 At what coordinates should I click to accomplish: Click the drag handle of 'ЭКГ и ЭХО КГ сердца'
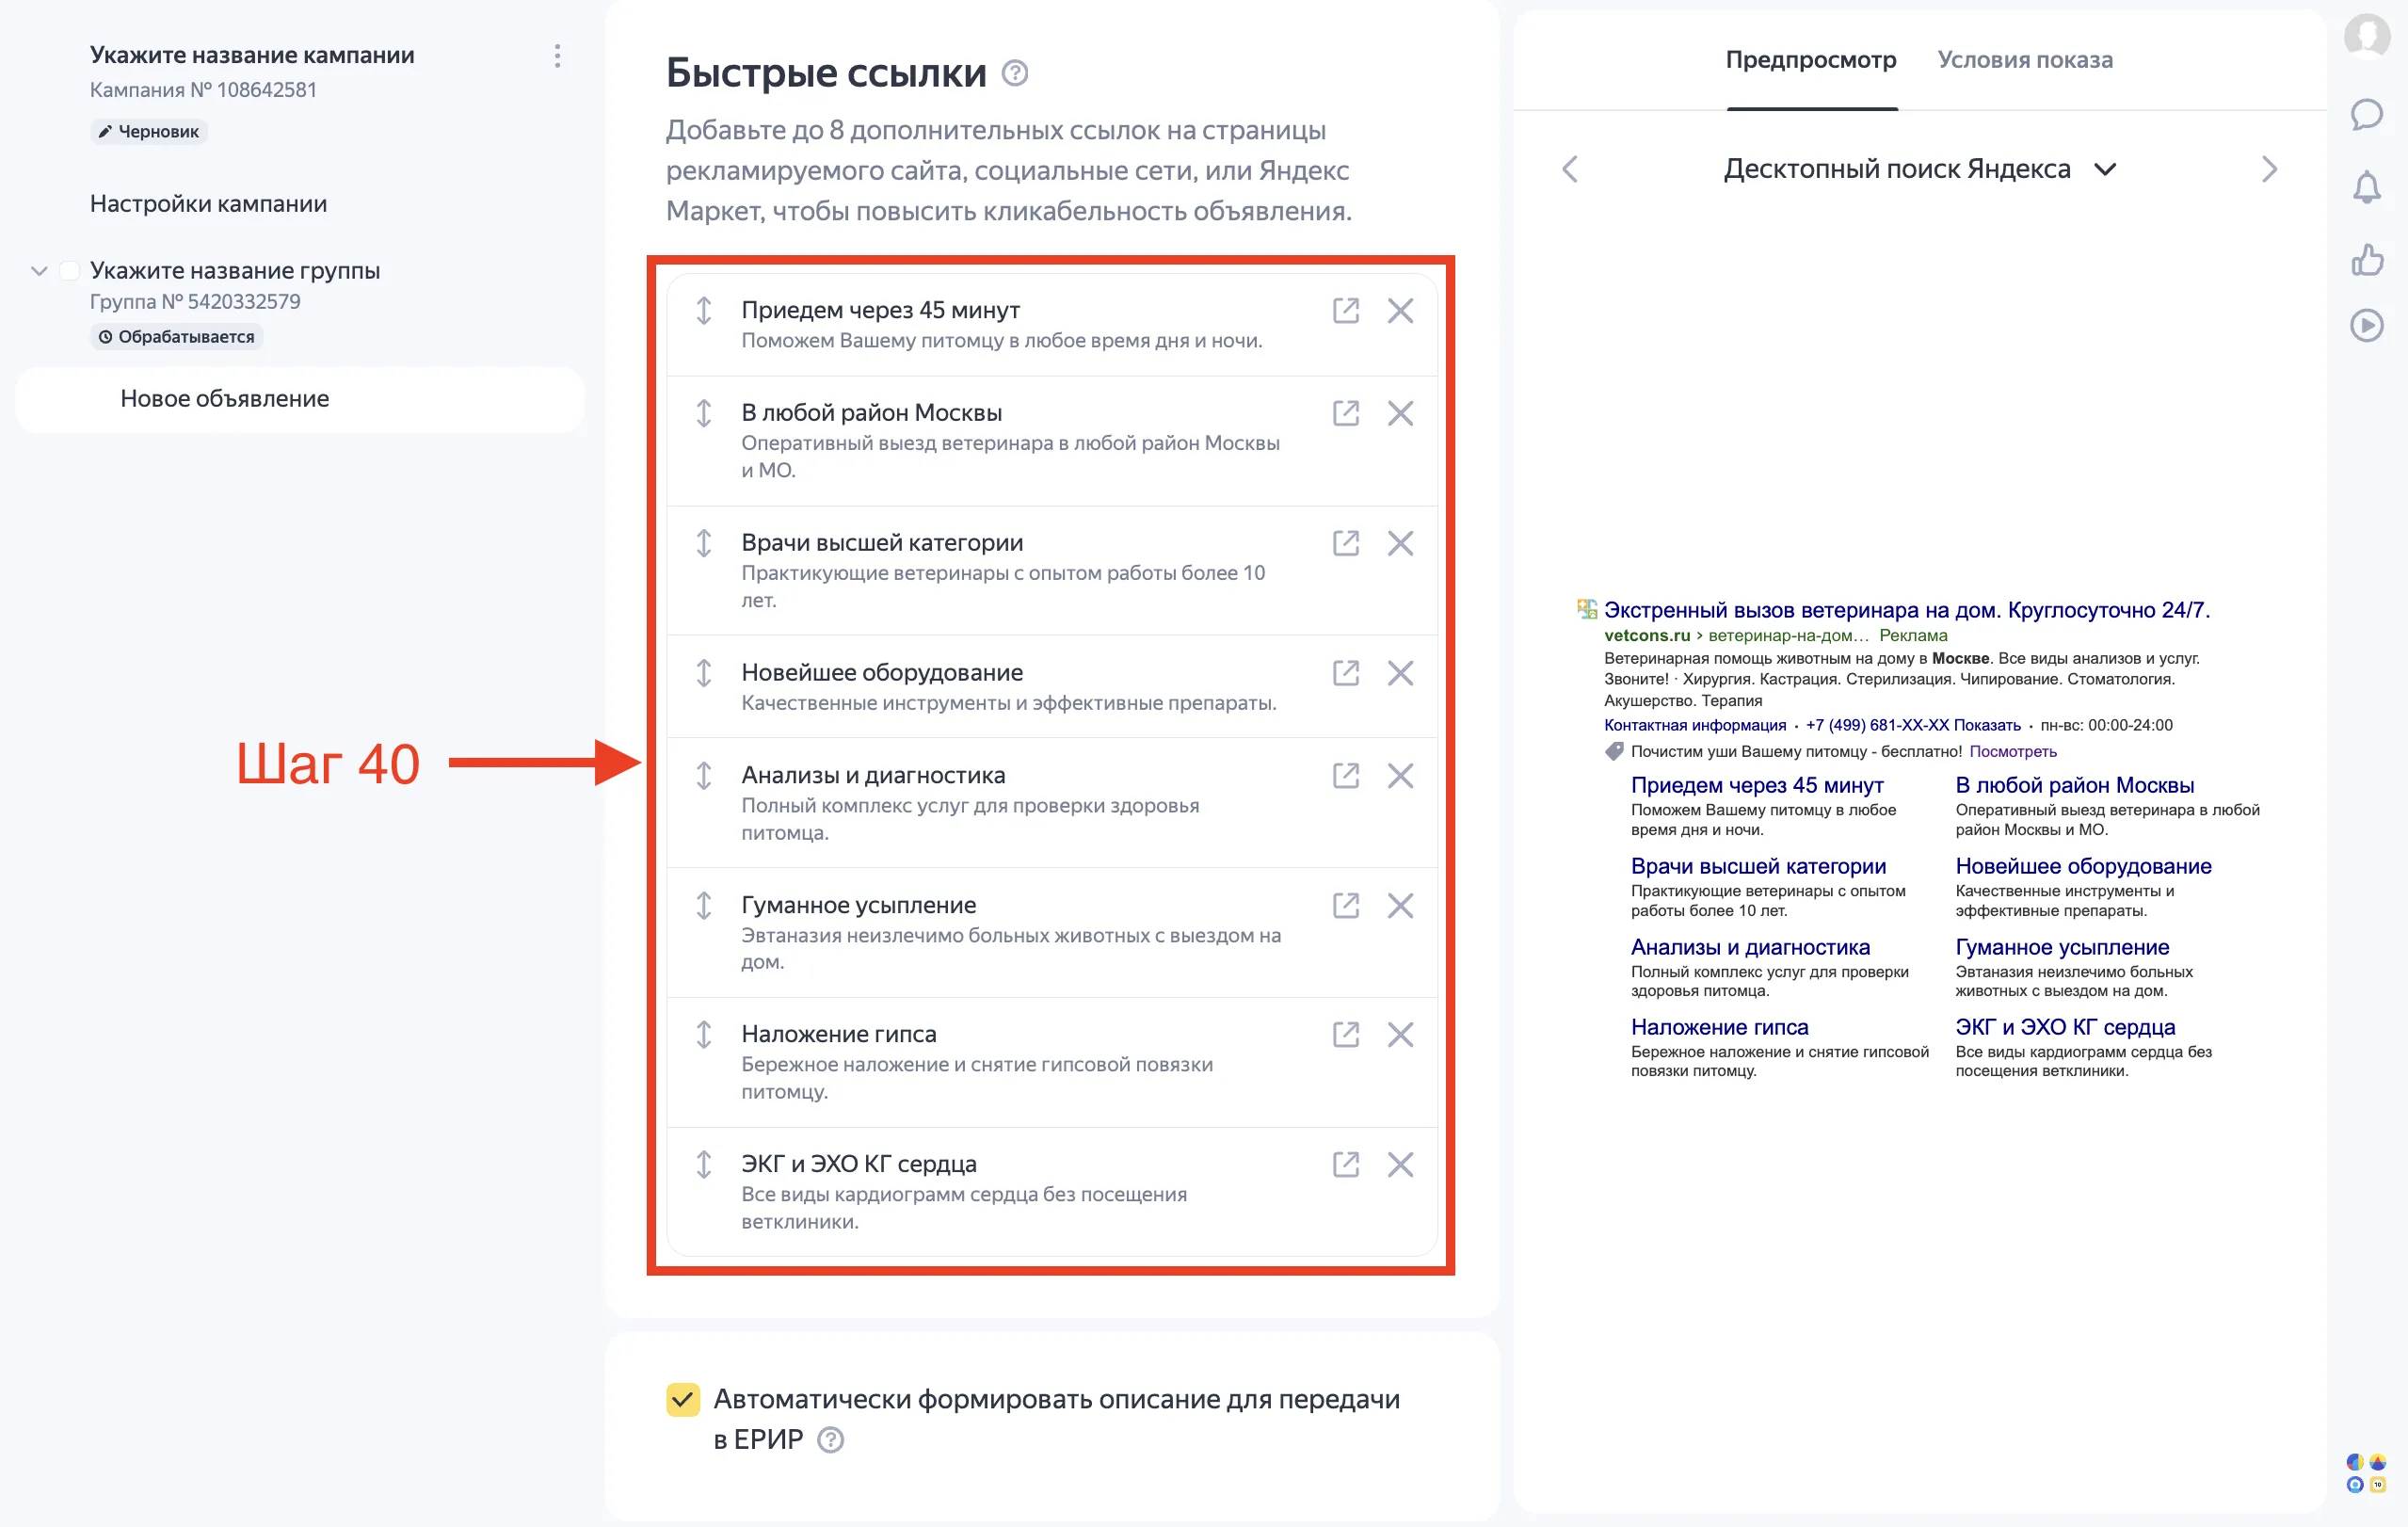coord(706,1164)
